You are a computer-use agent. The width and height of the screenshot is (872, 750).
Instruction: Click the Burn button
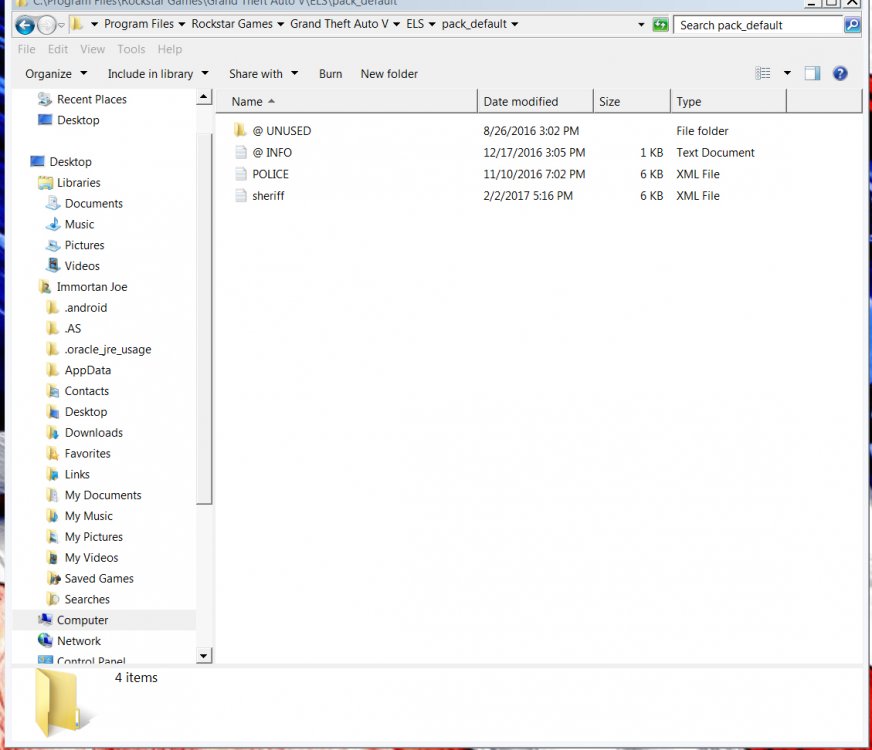click(x=330, y=74)
